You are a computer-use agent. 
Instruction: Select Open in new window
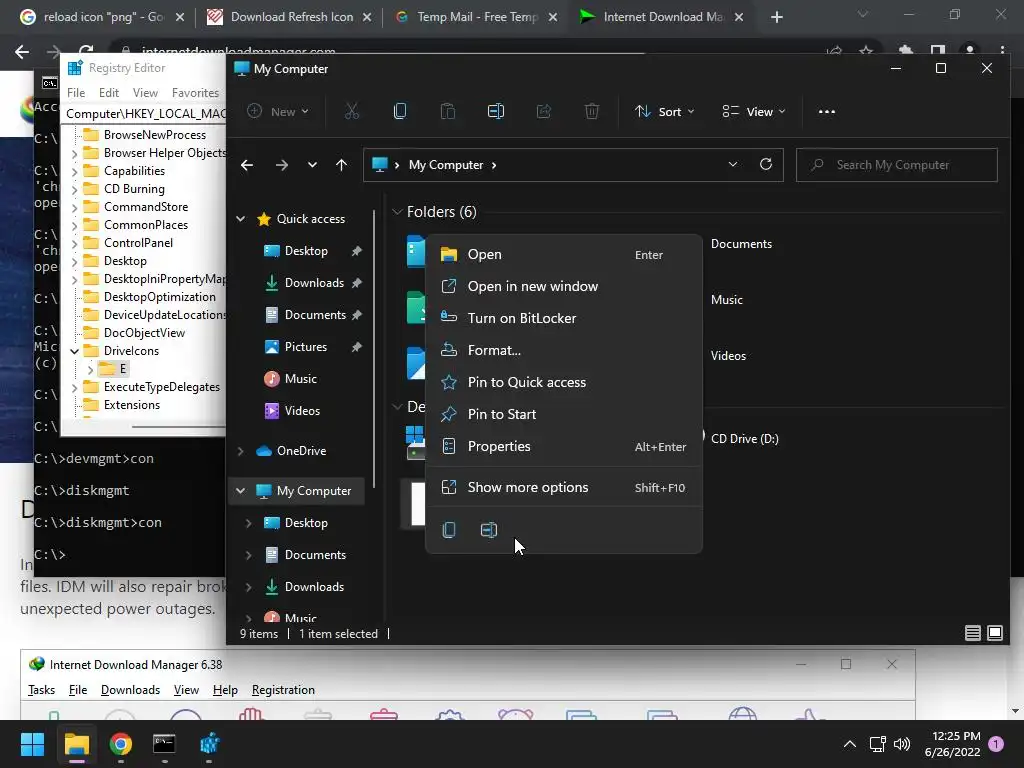point(564,287)
